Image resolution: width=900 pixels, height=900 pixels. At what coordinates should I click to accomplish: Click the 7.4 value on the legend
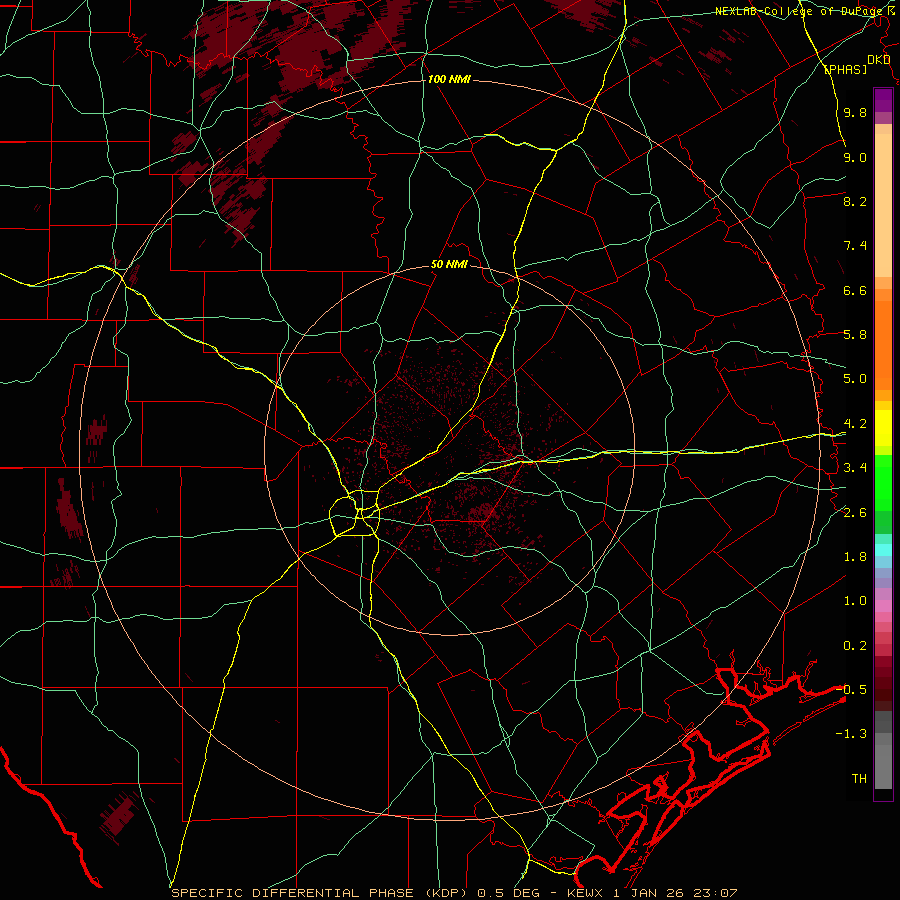(855, 246)
